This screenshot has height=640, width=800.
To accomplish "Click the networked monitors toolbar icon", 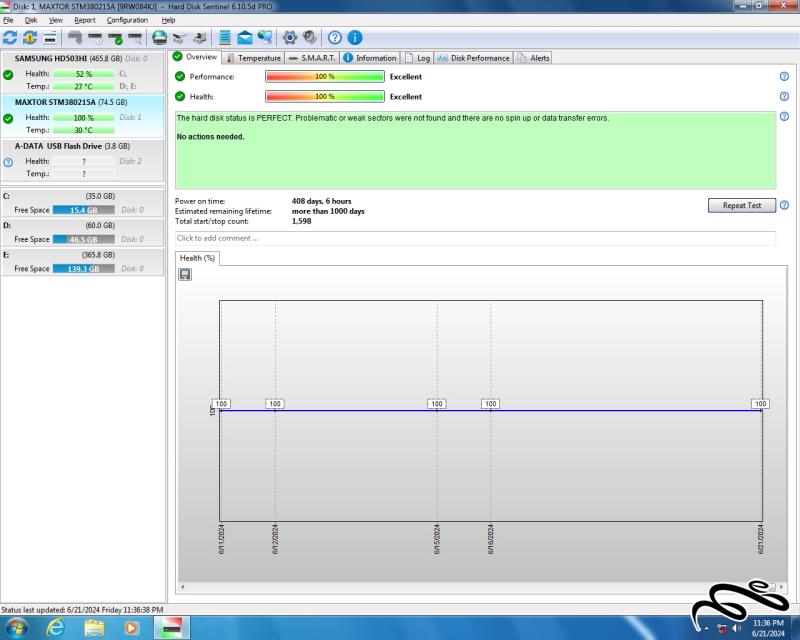I will click(265, 38).
